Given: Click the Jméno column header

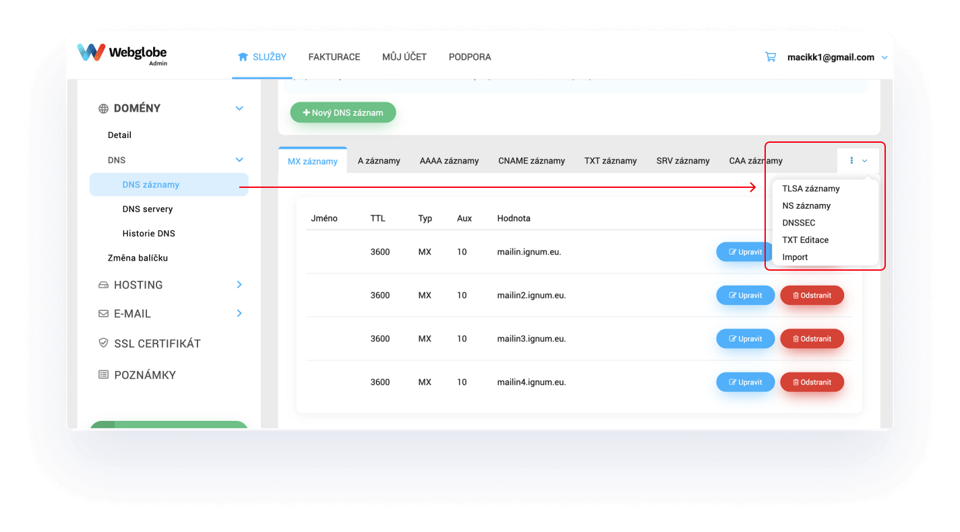Looking at the screenshot, I should click(324, 218).
